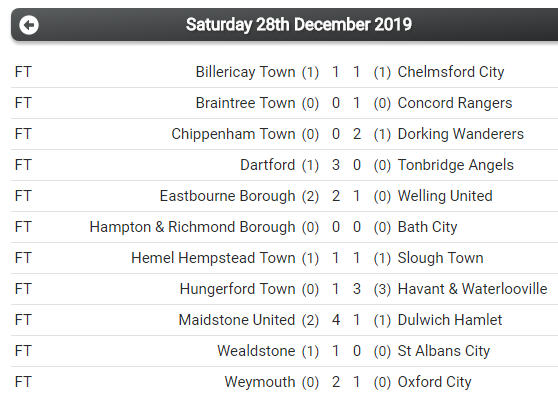Open Eastbourne Borough team link
558x405 pixels.
pos(227,196)
